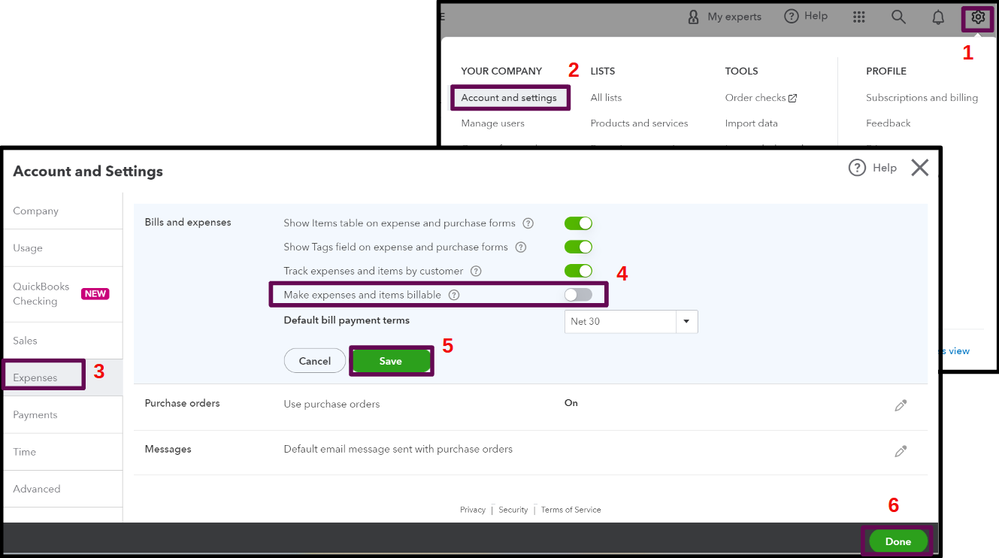Toggle Show Tags field on expense forms

tap(578, 247)
